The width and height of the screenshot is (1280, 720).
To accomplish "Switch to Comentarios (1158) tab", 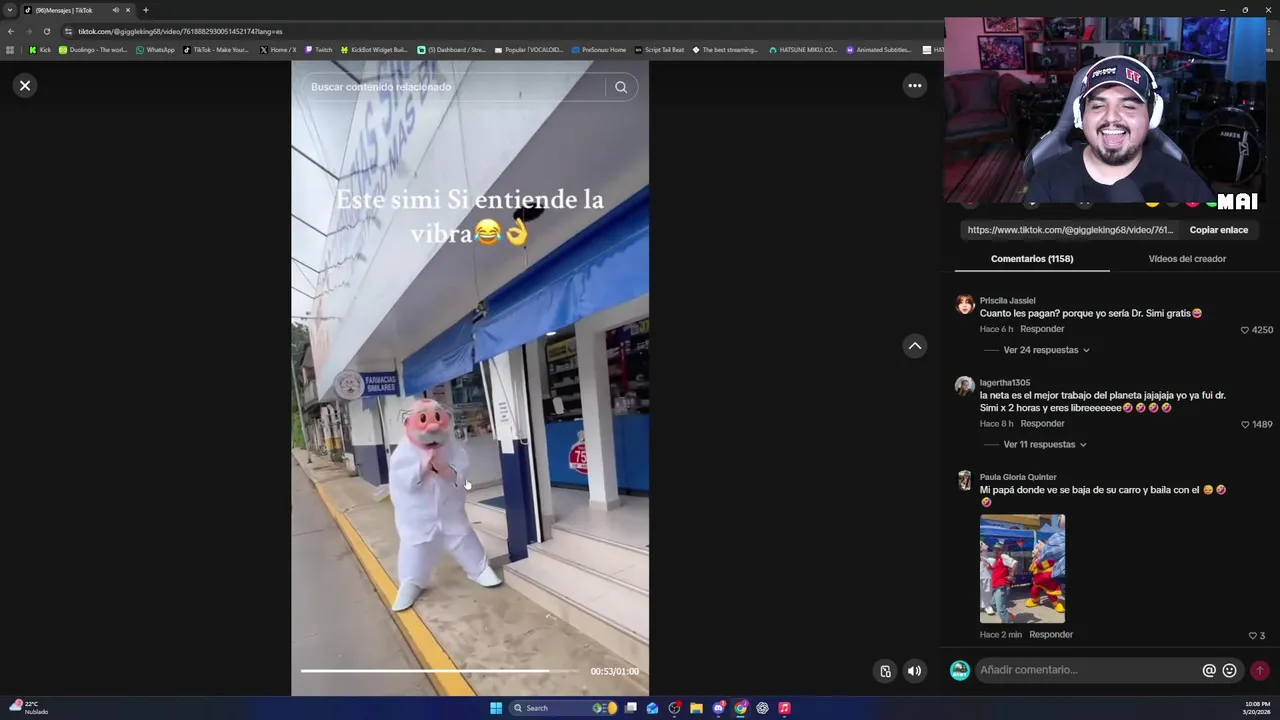I will [x=1032, y=259].
